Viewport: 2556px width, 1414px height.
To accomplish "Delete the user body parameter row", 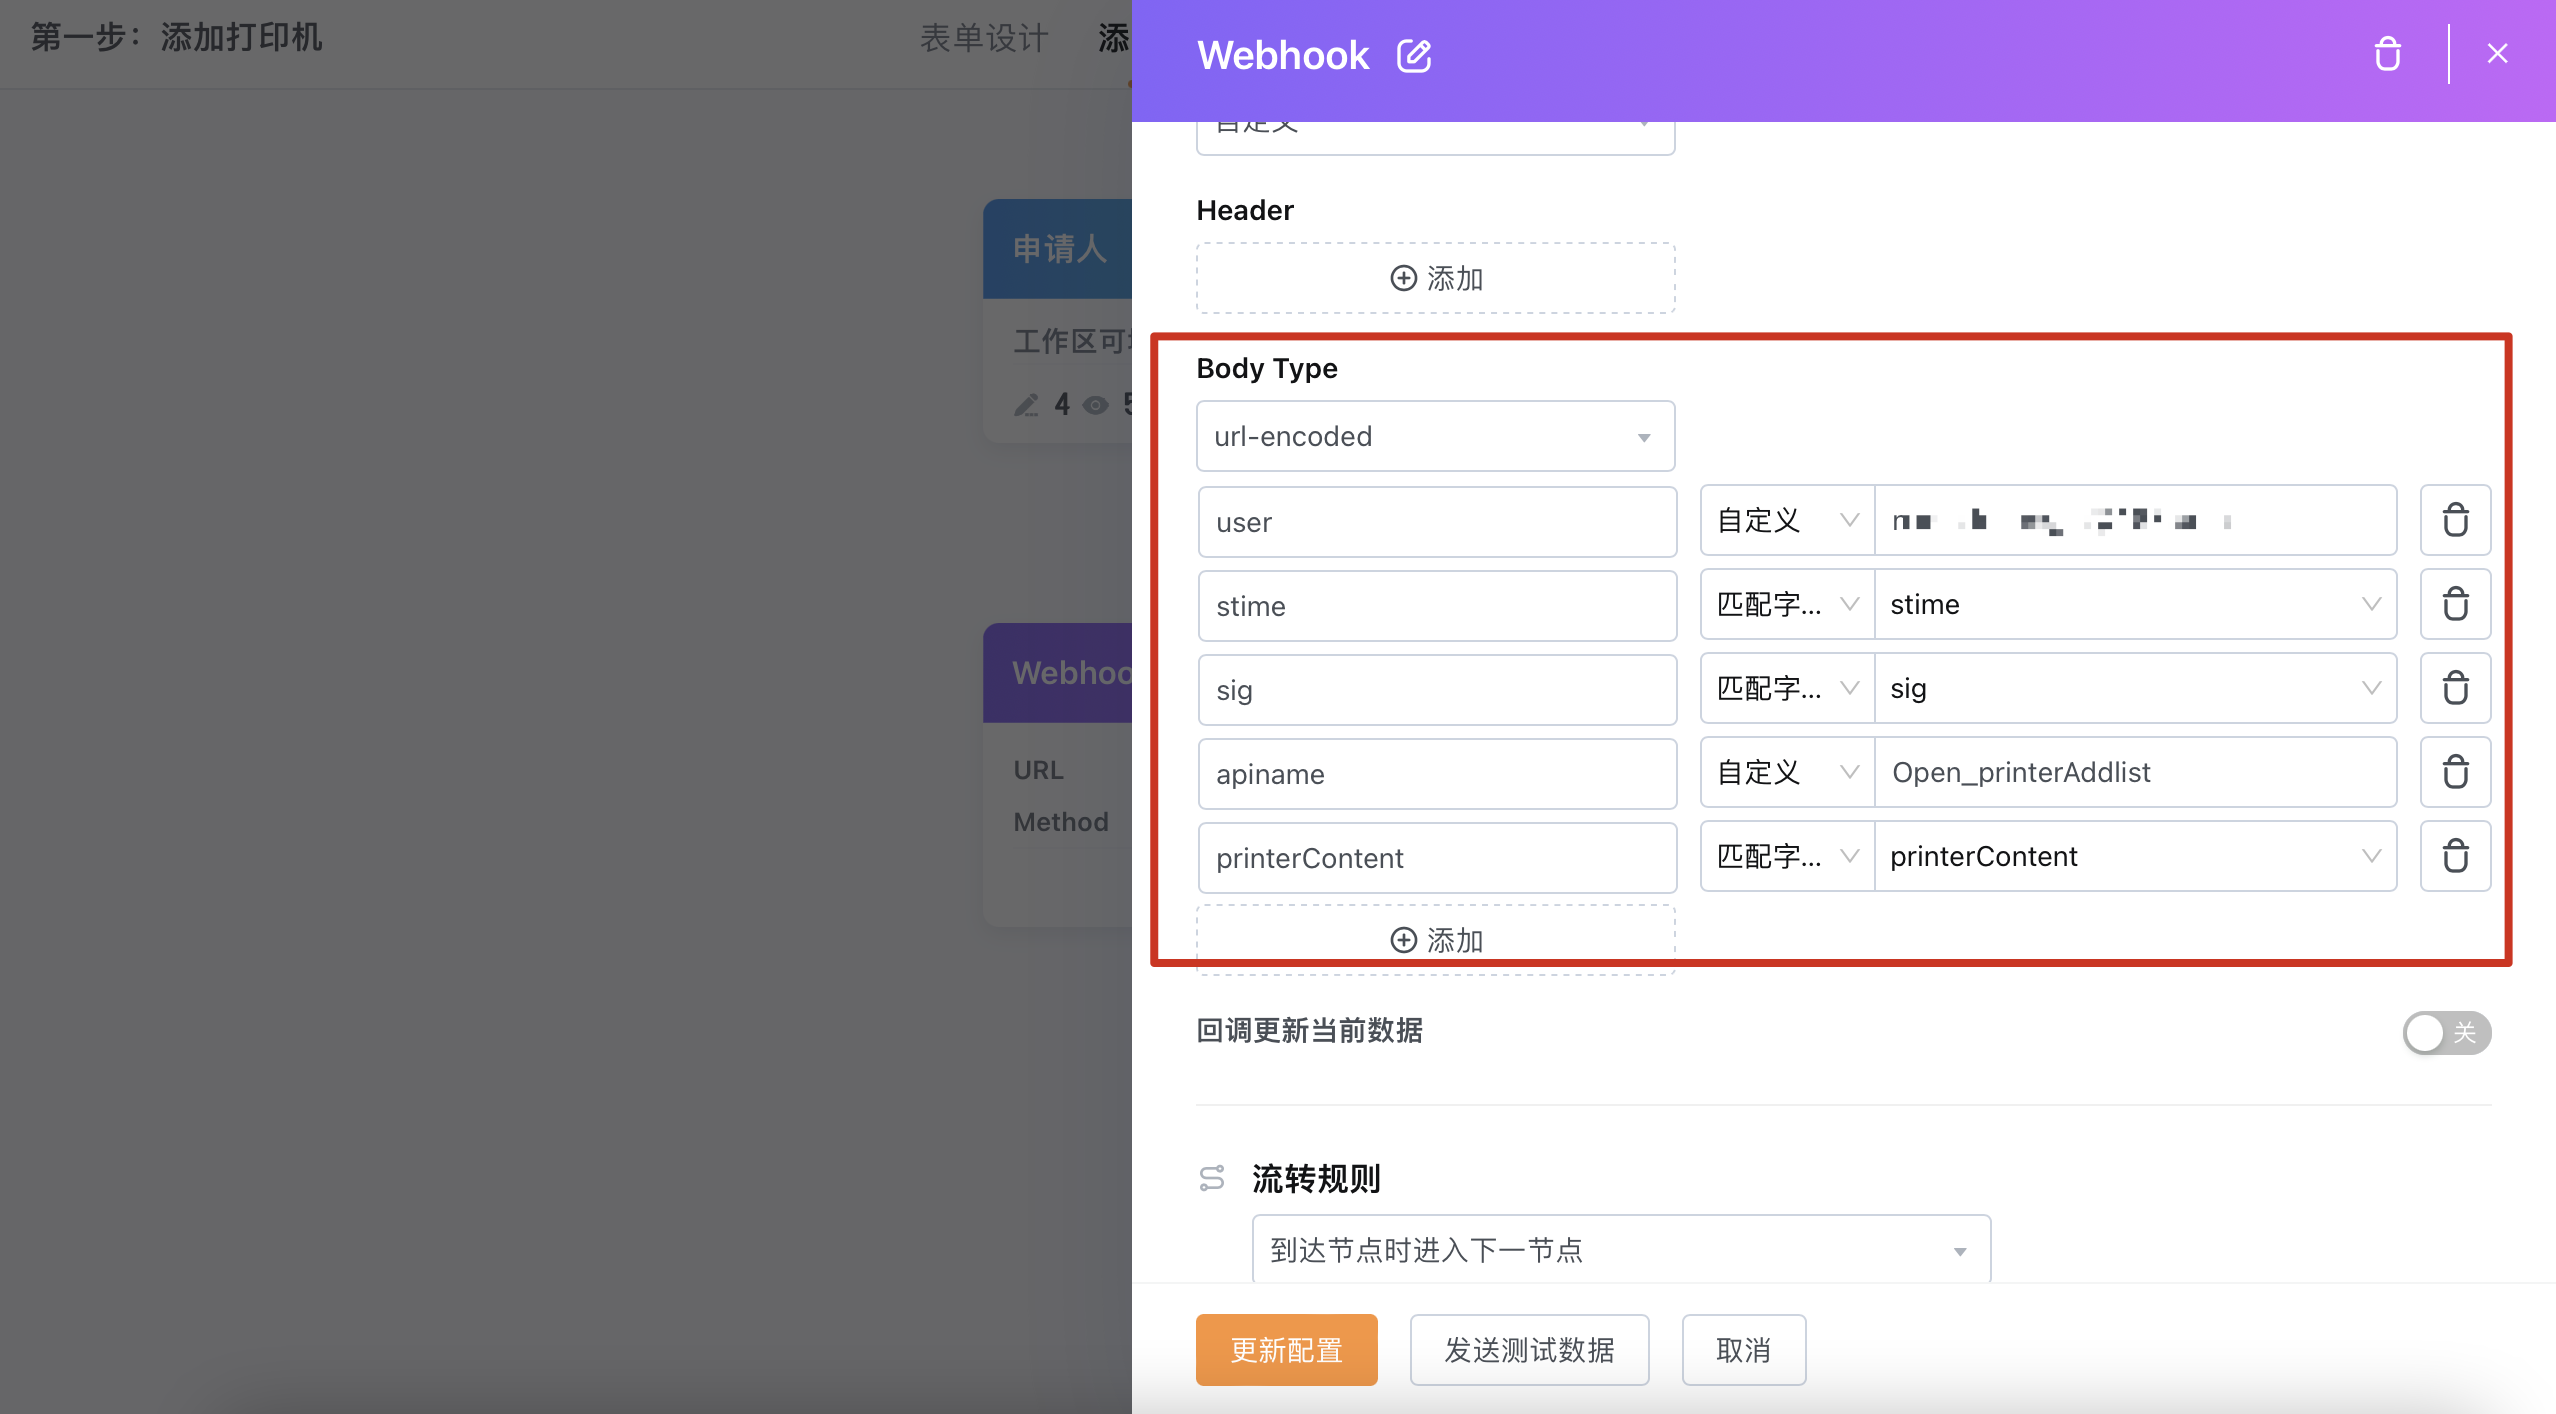I will pyautogui.click(x=2455, y=520).
